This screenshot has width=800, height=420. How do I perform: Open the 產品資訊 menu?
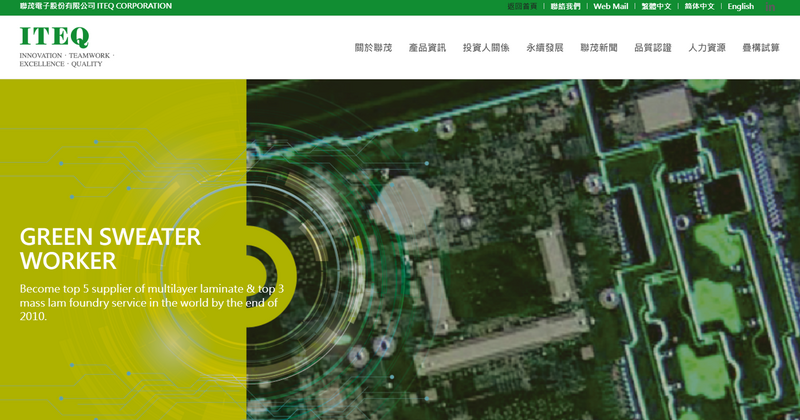point(428,48)
